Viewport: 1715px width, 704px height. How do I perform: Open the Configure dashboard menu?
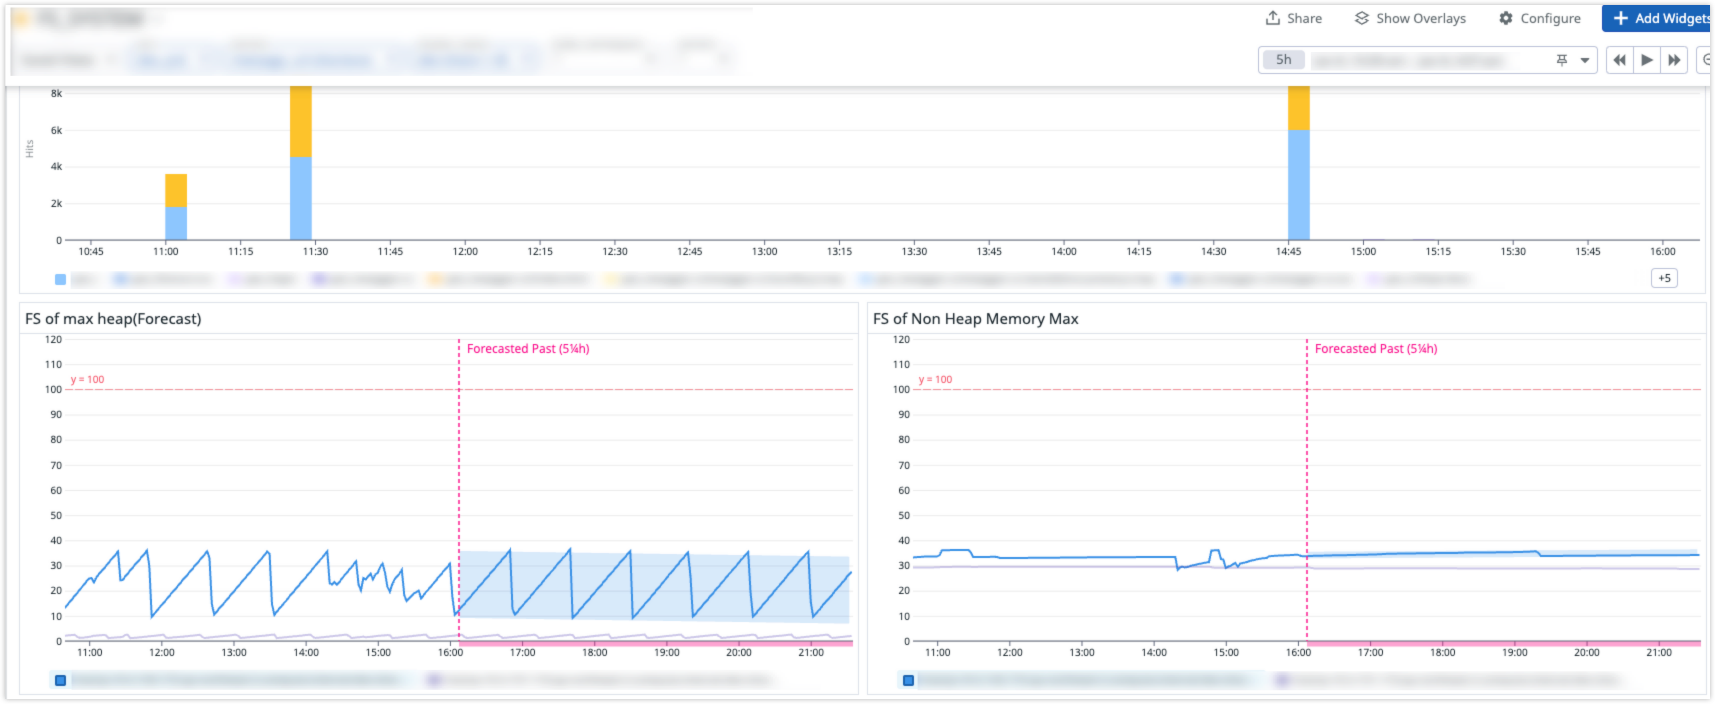click(1539, 18)
